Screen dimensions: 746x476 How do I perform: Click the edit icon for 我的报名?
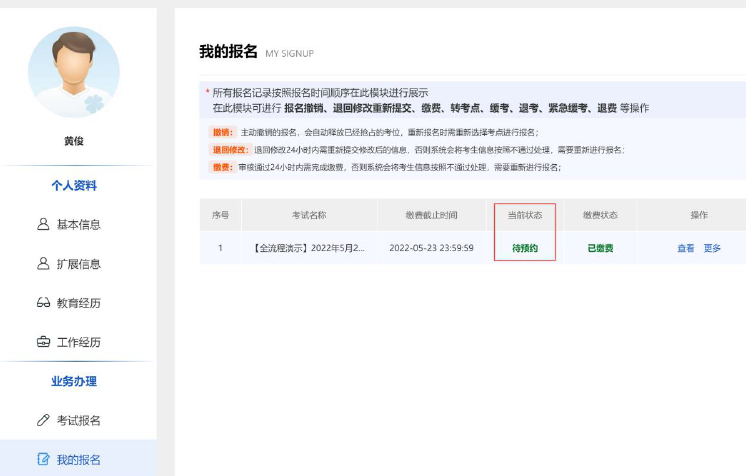(43, 459)
